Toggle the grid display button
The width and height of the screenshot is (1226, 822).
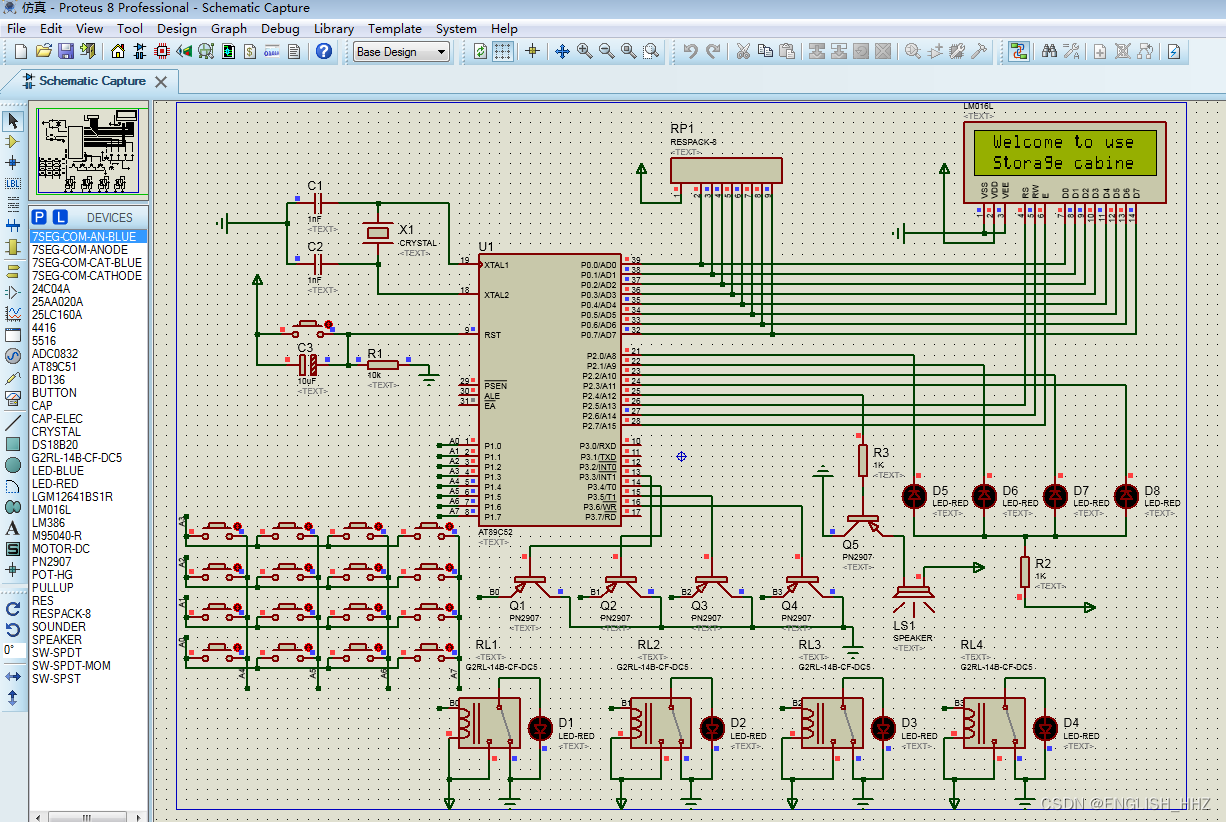(503, 51)
